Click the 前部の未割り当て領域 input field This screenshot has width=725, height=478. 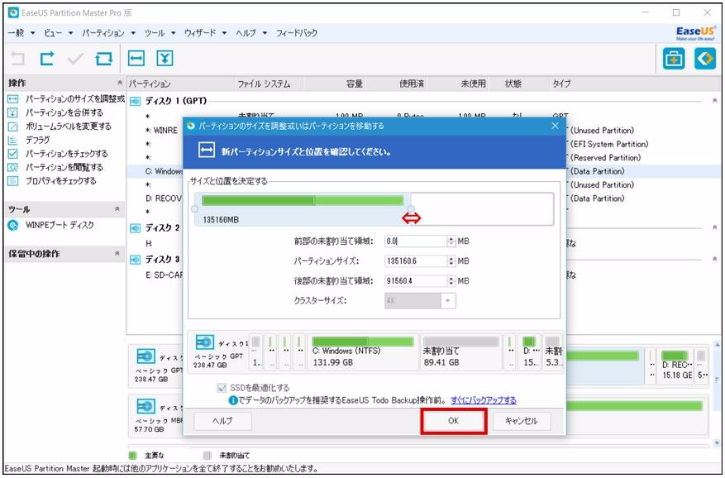(x=415, y=241)
